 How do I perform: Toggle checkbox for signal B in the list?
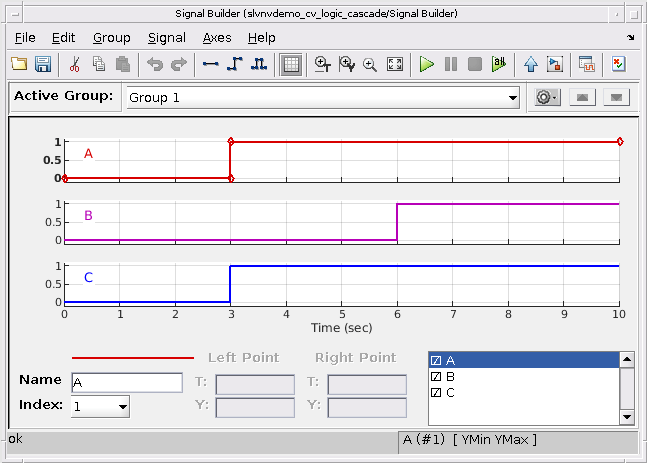tap(436, 376)
